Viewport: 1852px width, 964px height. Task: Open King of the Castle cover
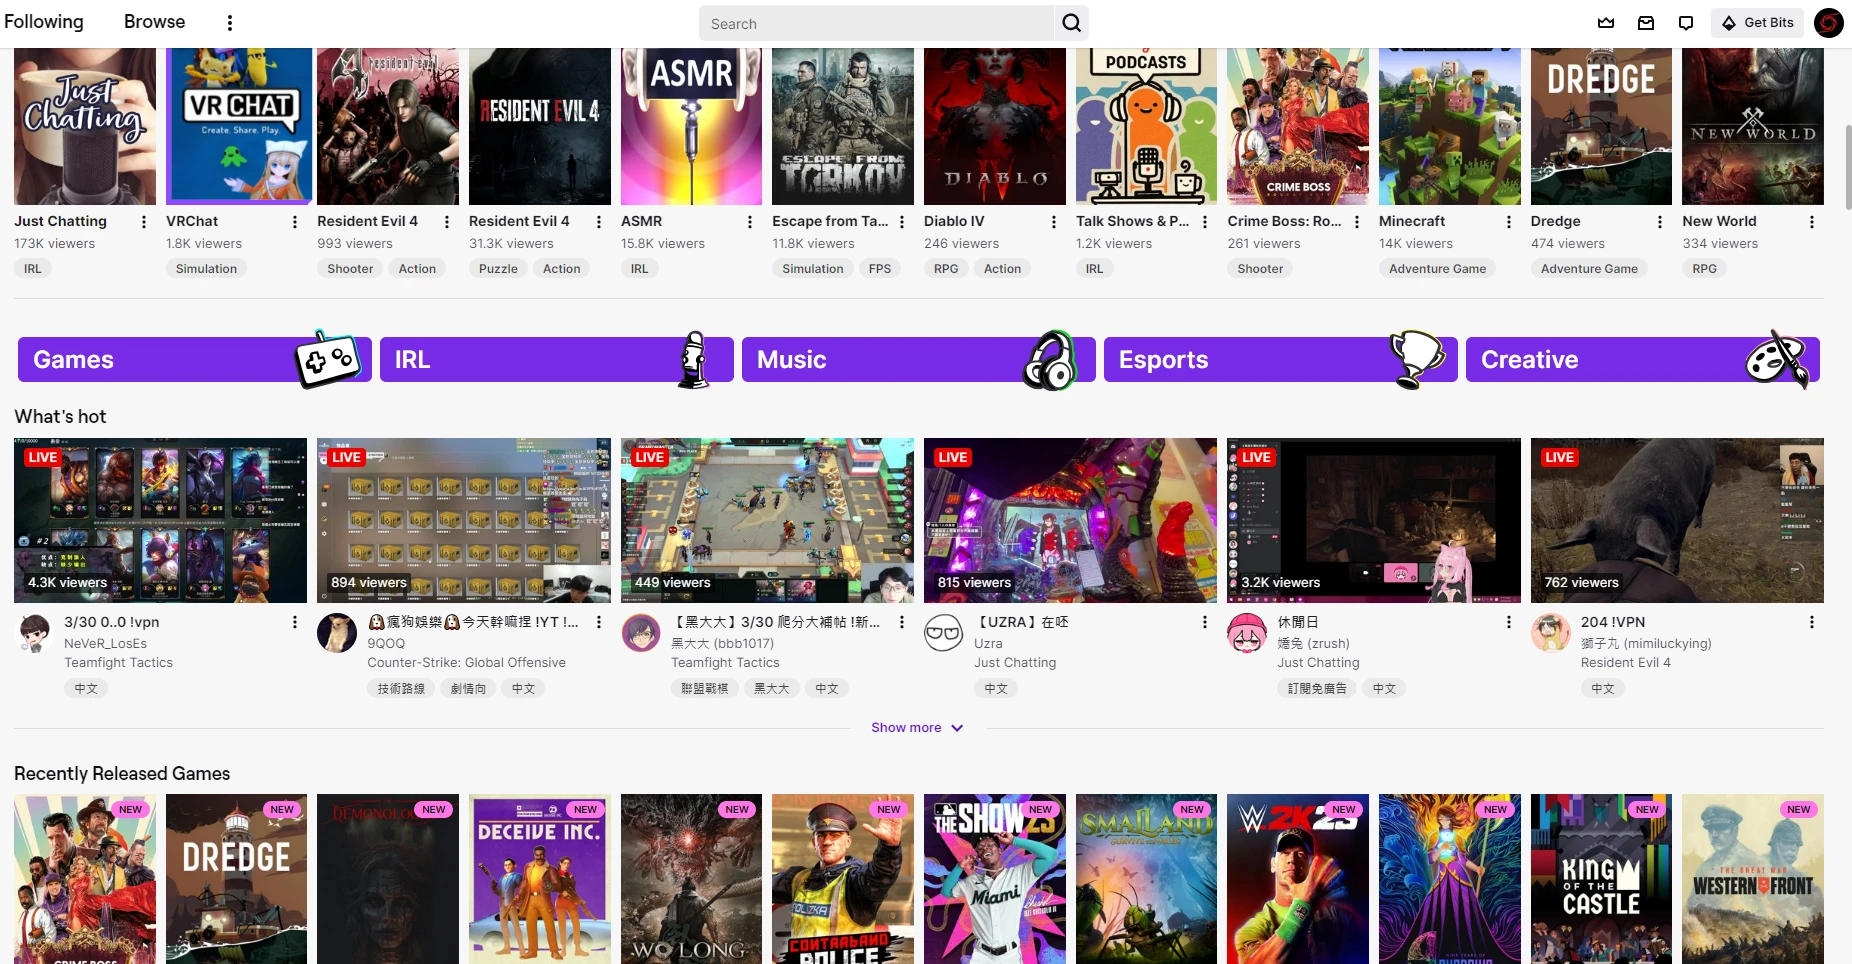pyautogui.click(x=1601, y=879)
